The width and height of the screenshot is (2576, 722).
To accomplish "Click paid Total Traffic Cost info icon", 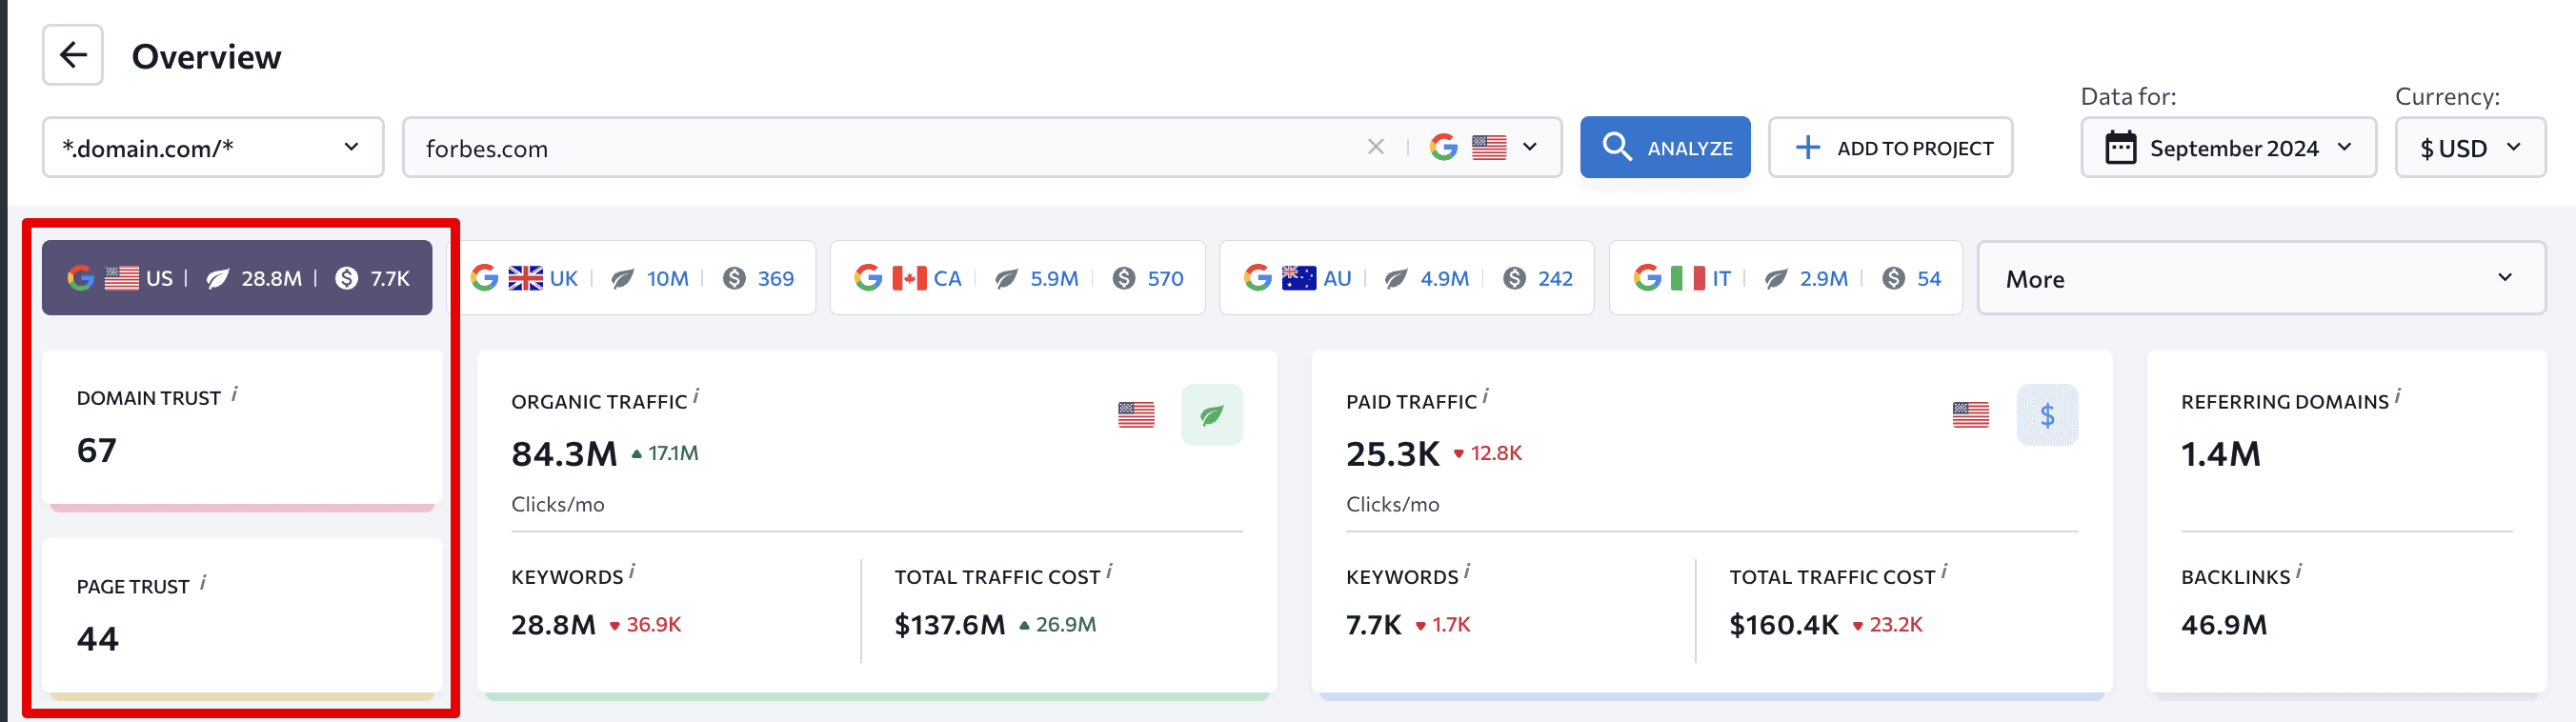I will (x=1944, y=572).
